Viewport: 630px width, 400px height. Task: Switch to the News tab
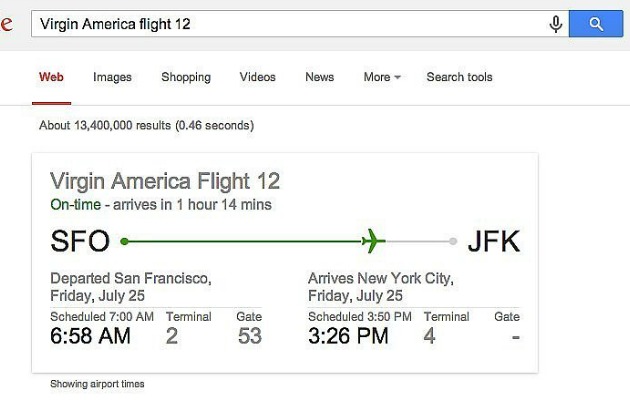click(320, 77)
